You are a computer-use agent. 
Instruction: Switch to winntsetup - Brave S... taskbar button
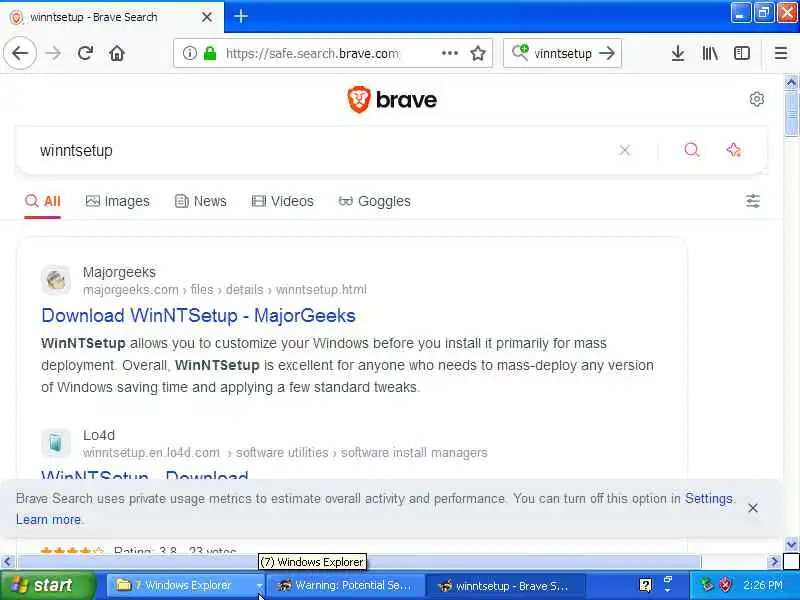click(x=504, y=585)
